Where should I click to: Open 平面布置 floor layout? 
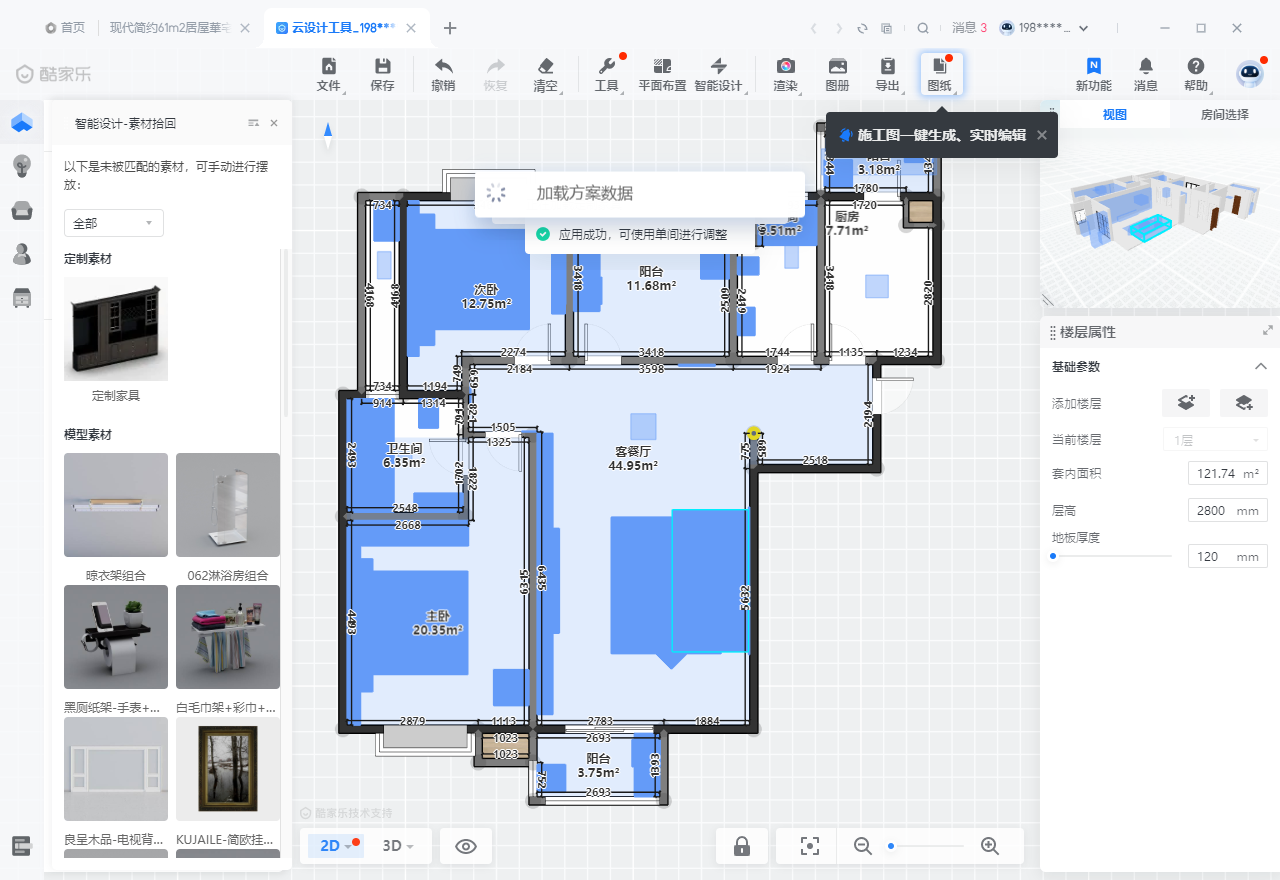662,74
